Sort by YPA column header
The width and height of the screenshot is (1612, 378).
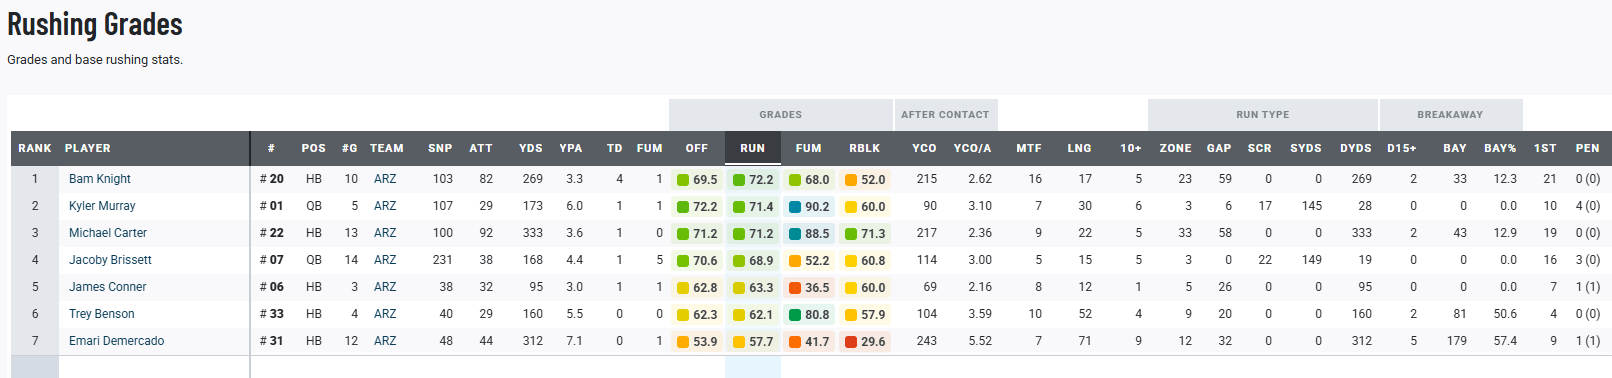click(x=571, y=148)
